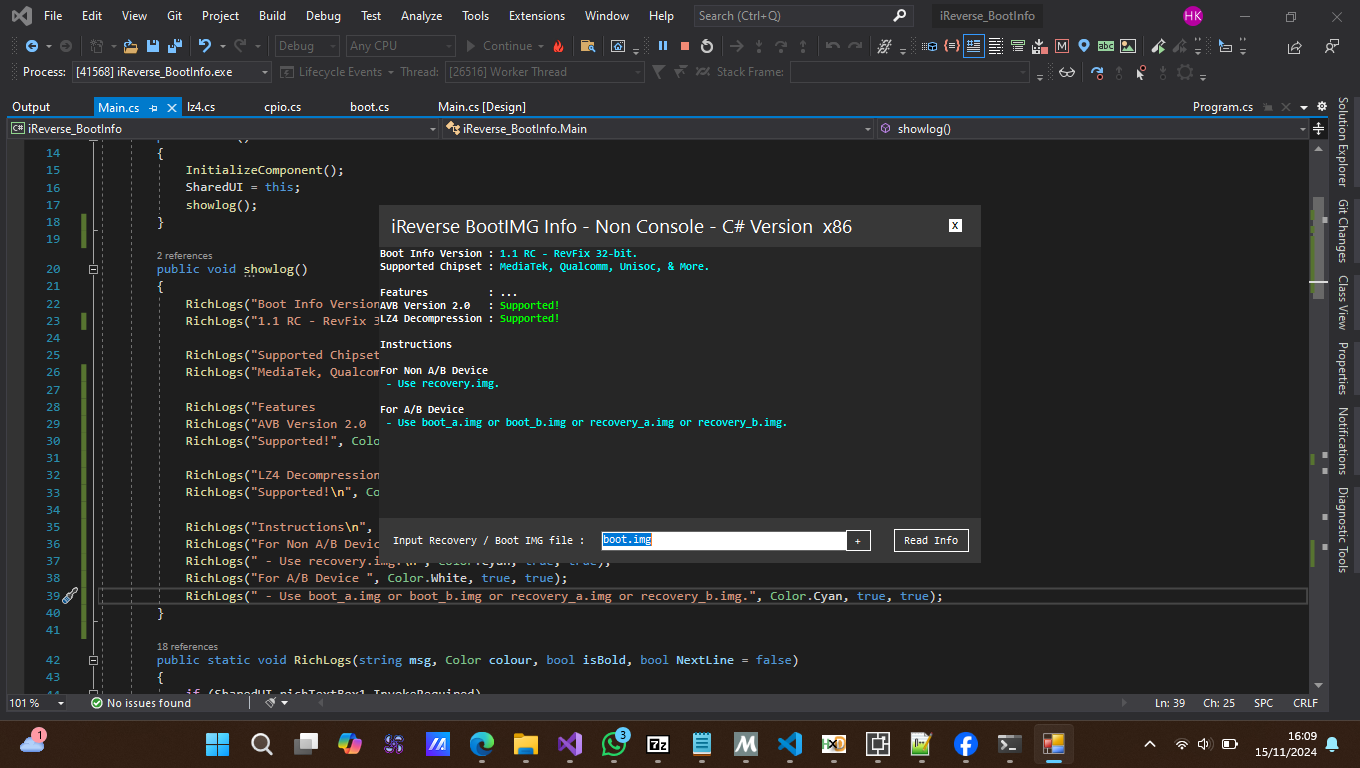1360x768 pixels.
Task: Click the green abc toolbar icon
Action: click(1106, 46)
